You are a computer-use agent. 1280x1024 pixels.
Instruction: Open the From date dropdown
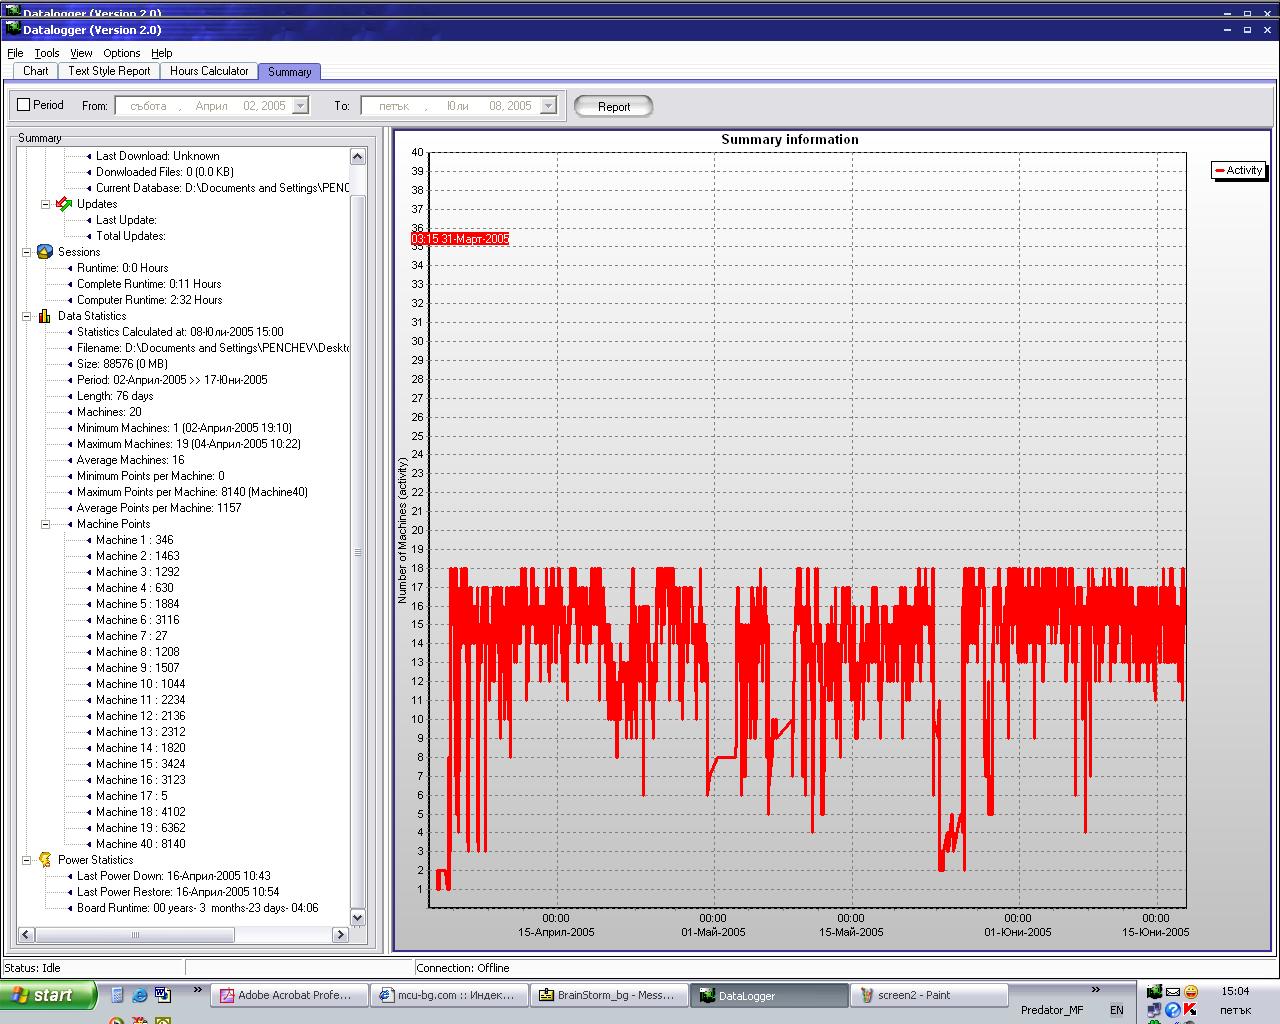(300, 105)
